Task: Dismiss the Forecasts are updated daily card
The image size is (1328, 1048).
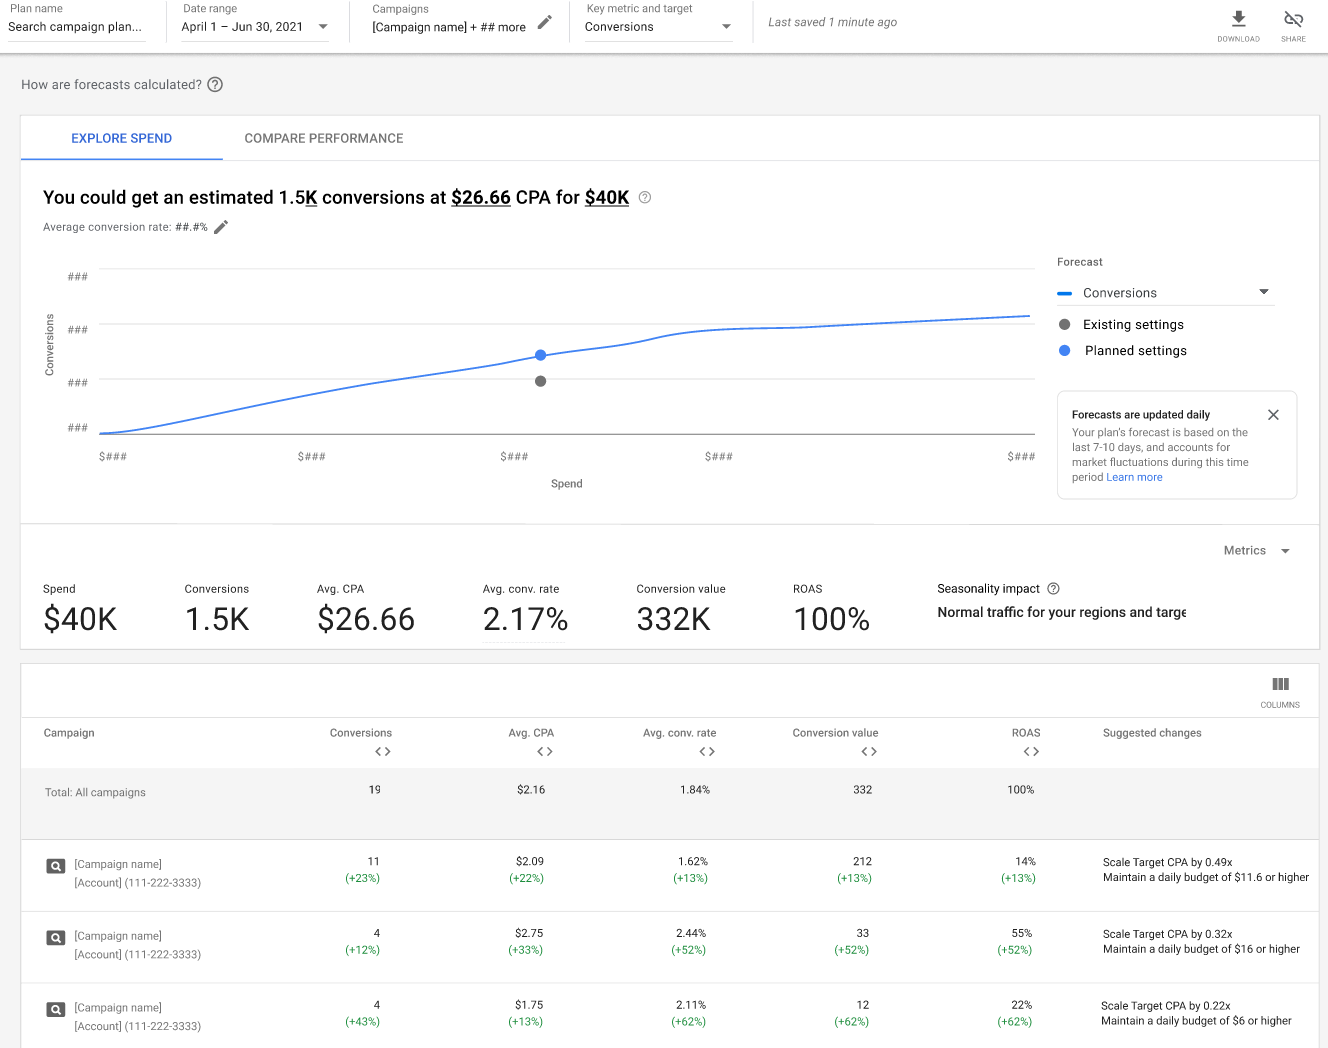Action: pyautogui.click(x=1273, y=415)
